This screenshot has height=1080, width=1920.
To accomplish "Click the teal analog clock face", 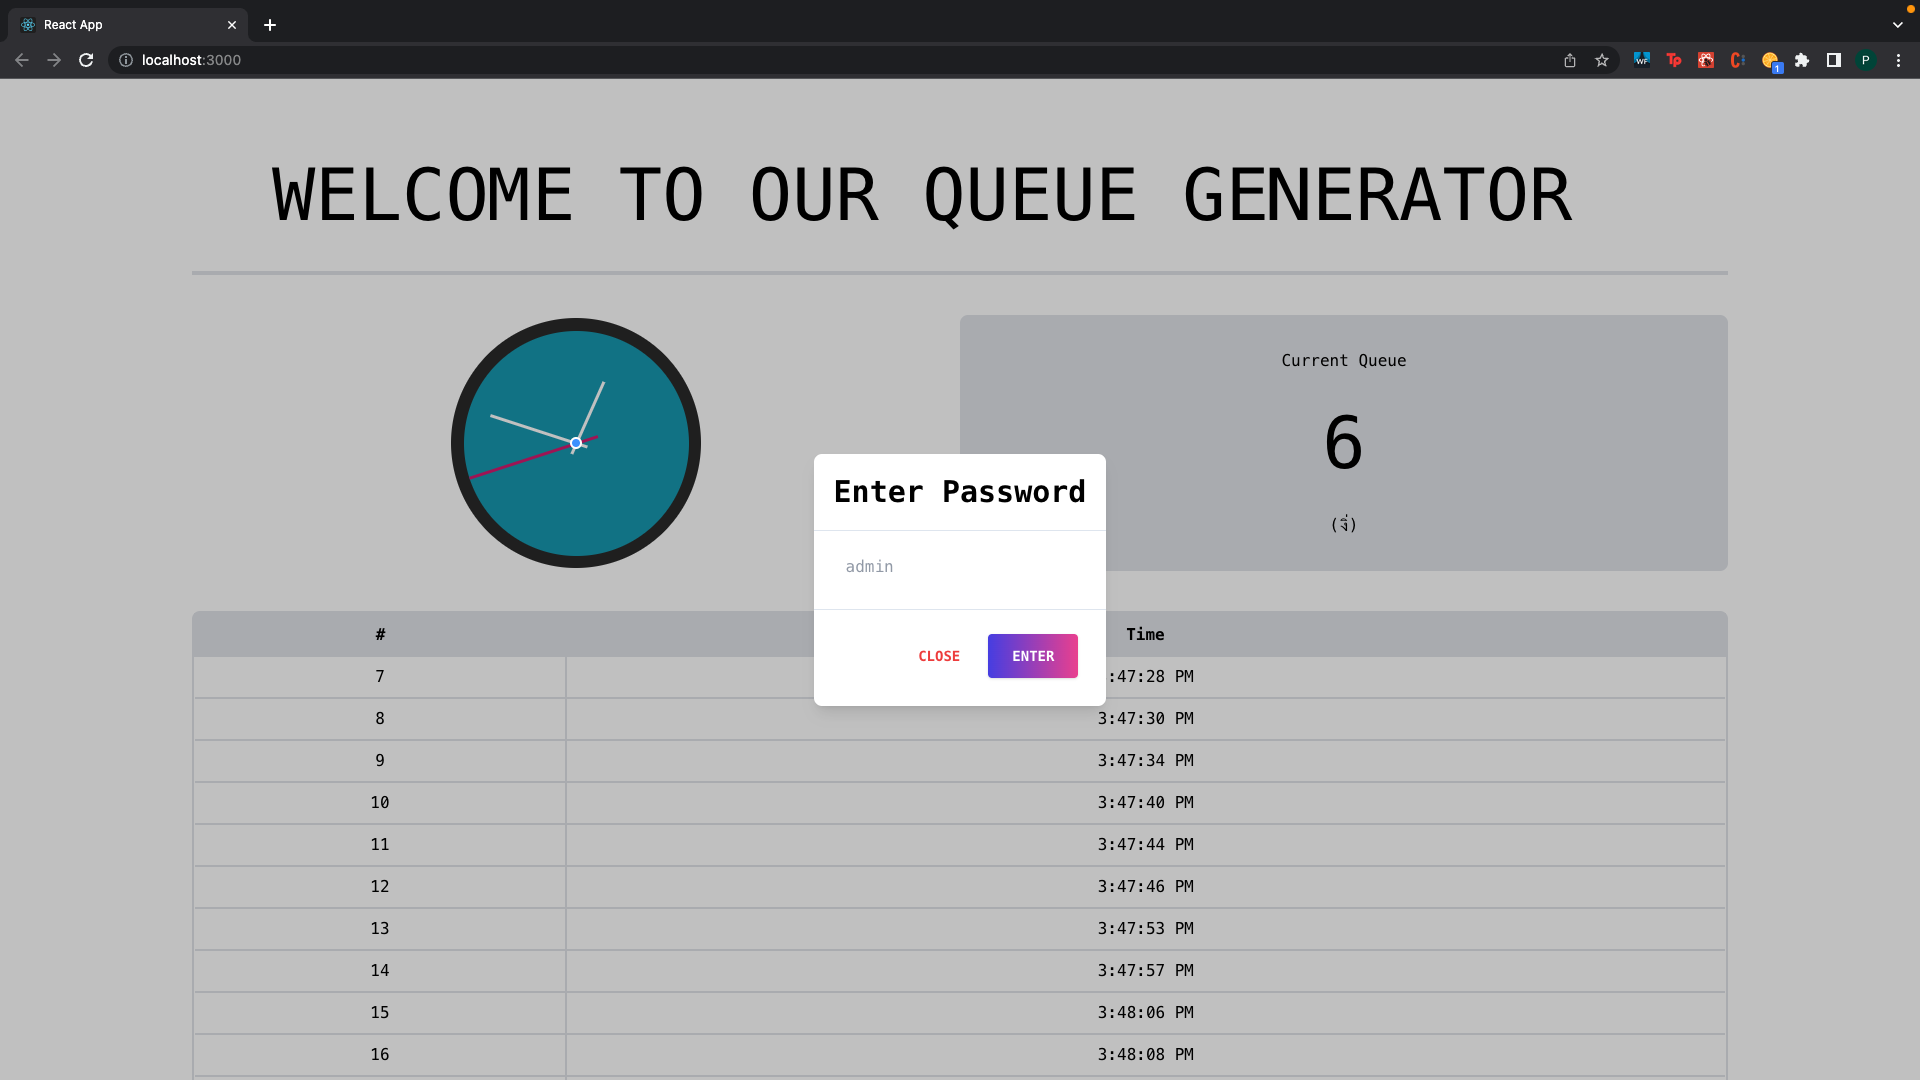I will click(x=576, y=443).
